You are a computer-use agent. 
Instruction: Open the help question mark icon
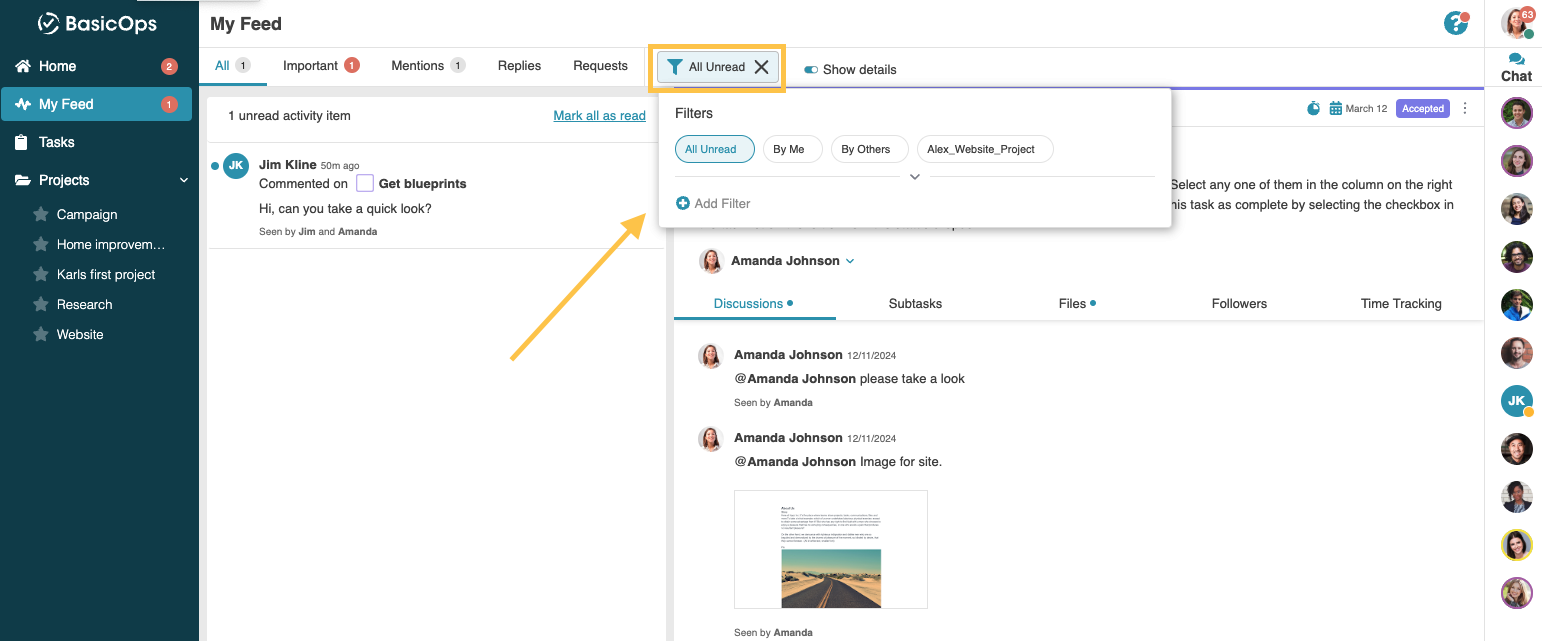point(1456,23)
